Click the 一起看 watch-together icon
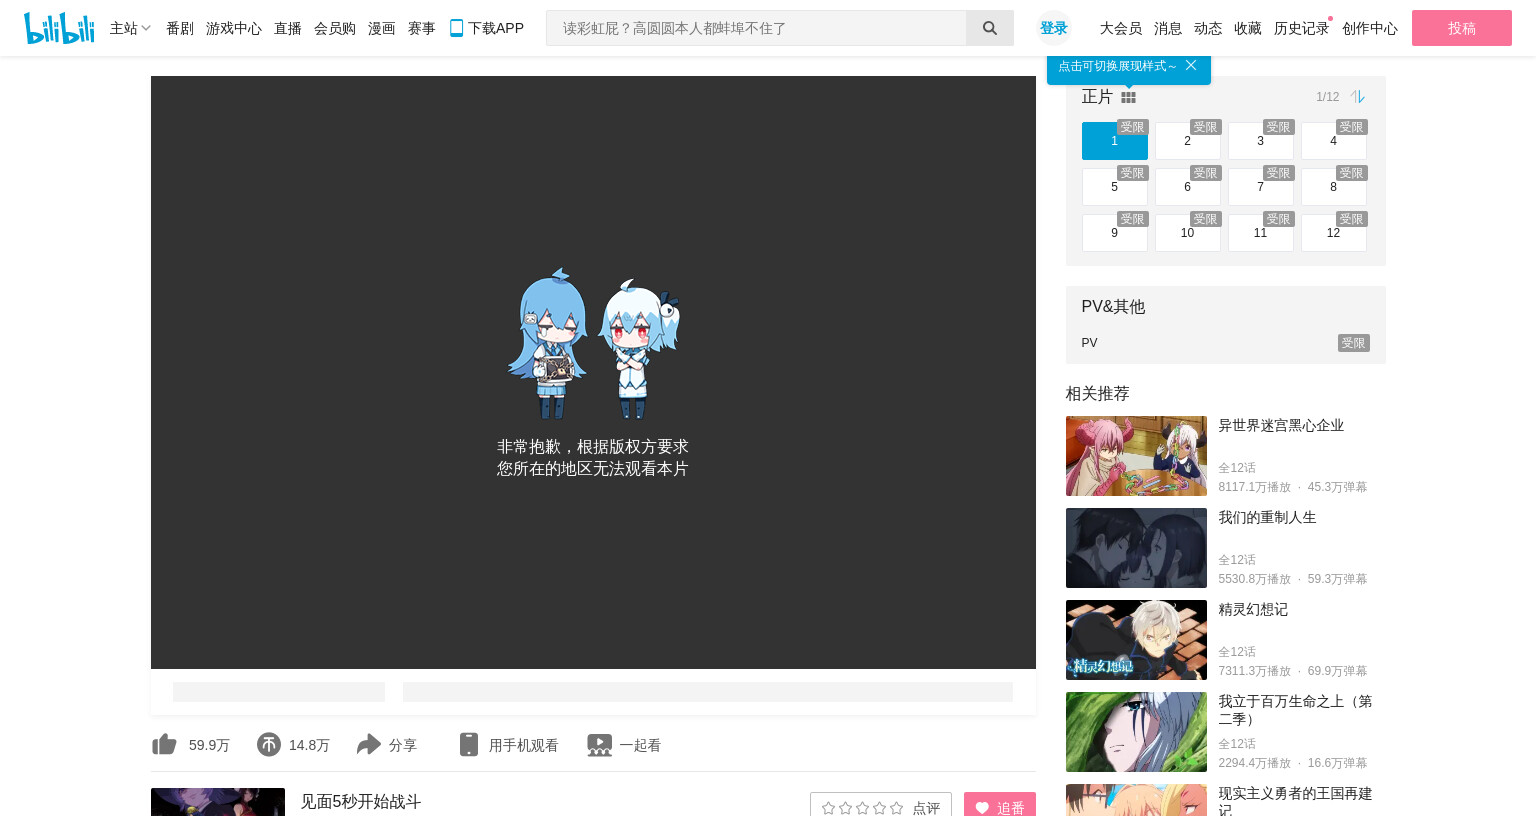The width and height of the screenshot is (1536, 816). click(600, 745)
